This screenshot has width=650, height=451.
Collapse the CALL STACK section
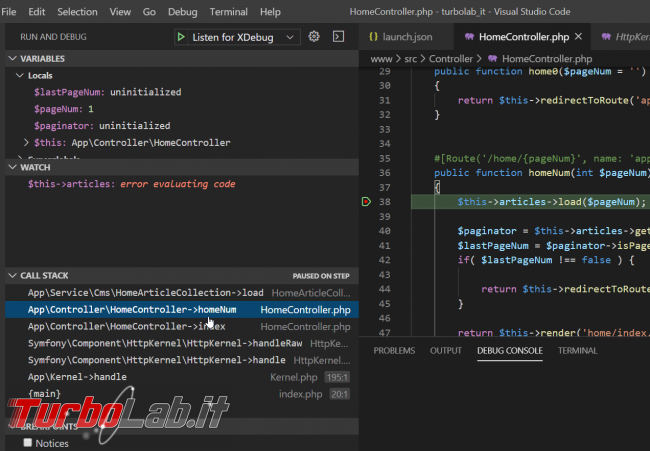pos(12,276)
